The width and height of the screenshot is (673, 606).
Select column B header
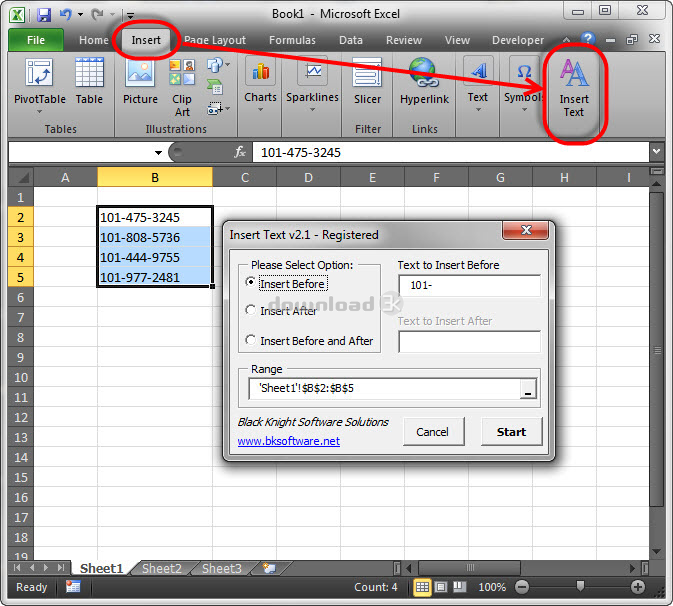(x=155, y=177)
